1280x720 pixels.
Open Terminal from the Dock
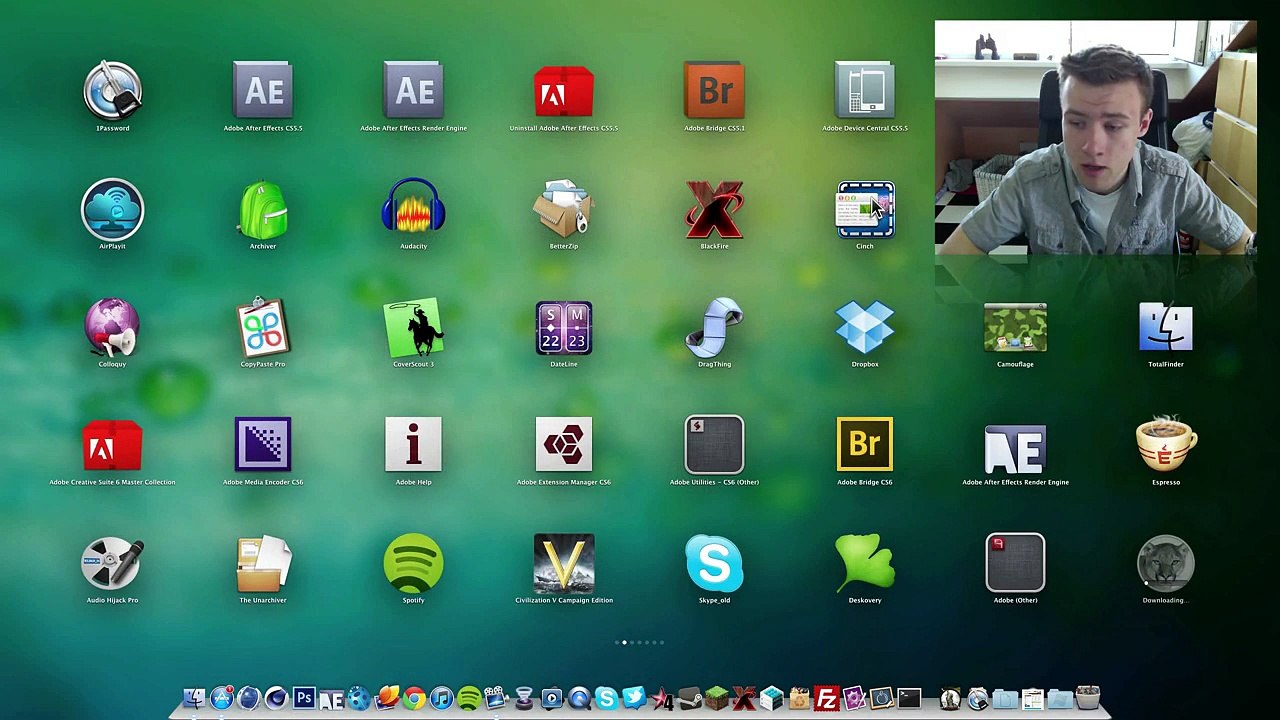(908, 698)
